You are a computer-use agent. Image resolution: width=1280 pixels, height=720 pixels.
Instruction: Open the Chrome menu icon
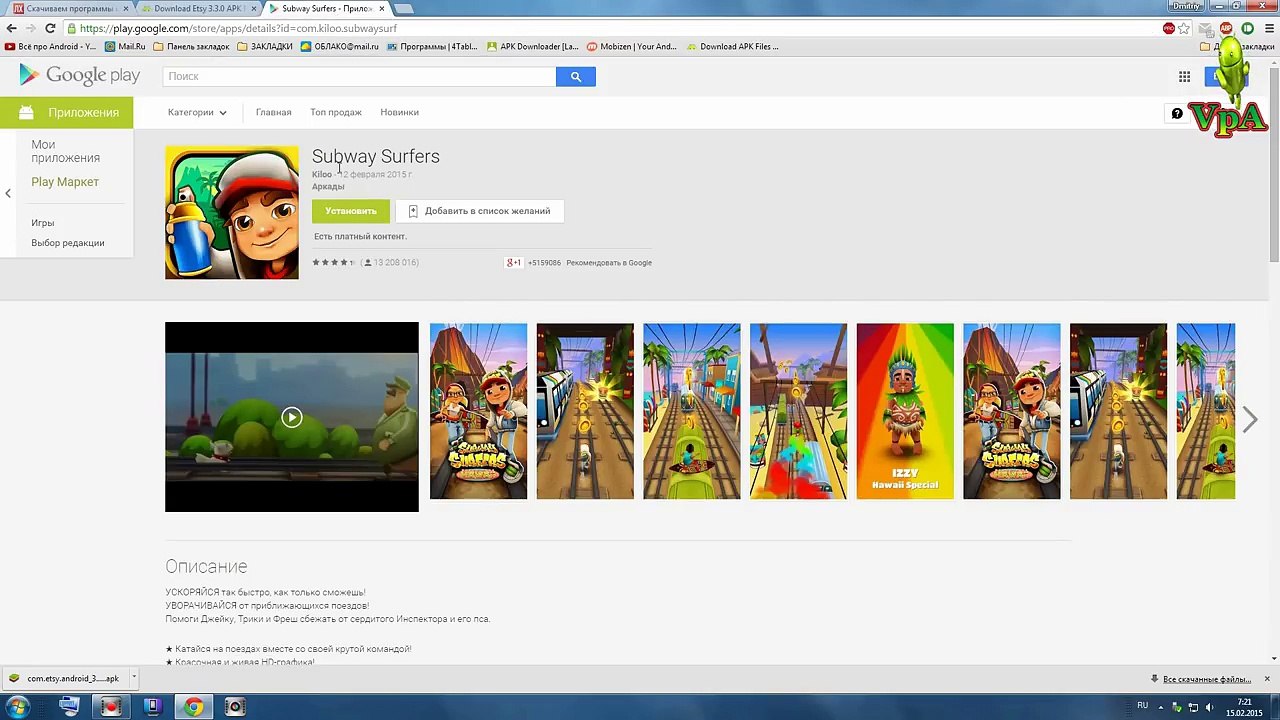(1267, 28)
